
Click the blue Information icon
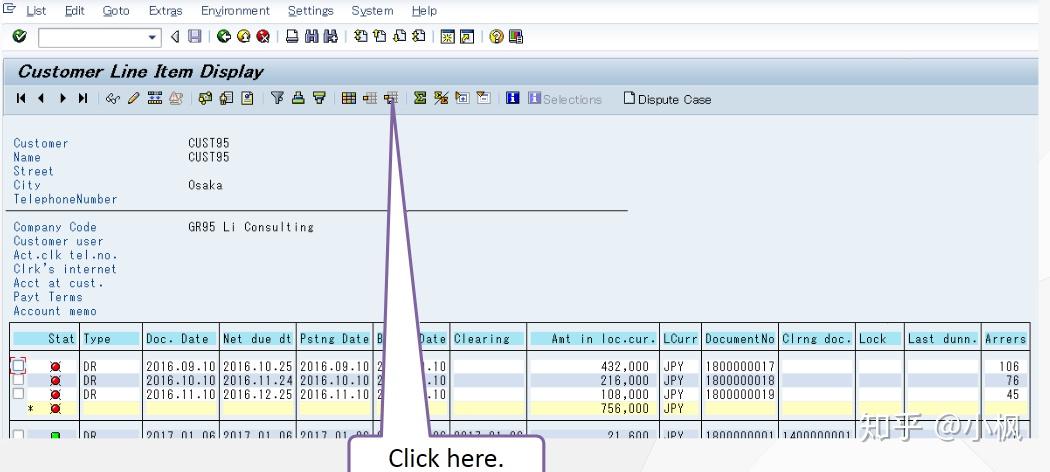[513, 98]
